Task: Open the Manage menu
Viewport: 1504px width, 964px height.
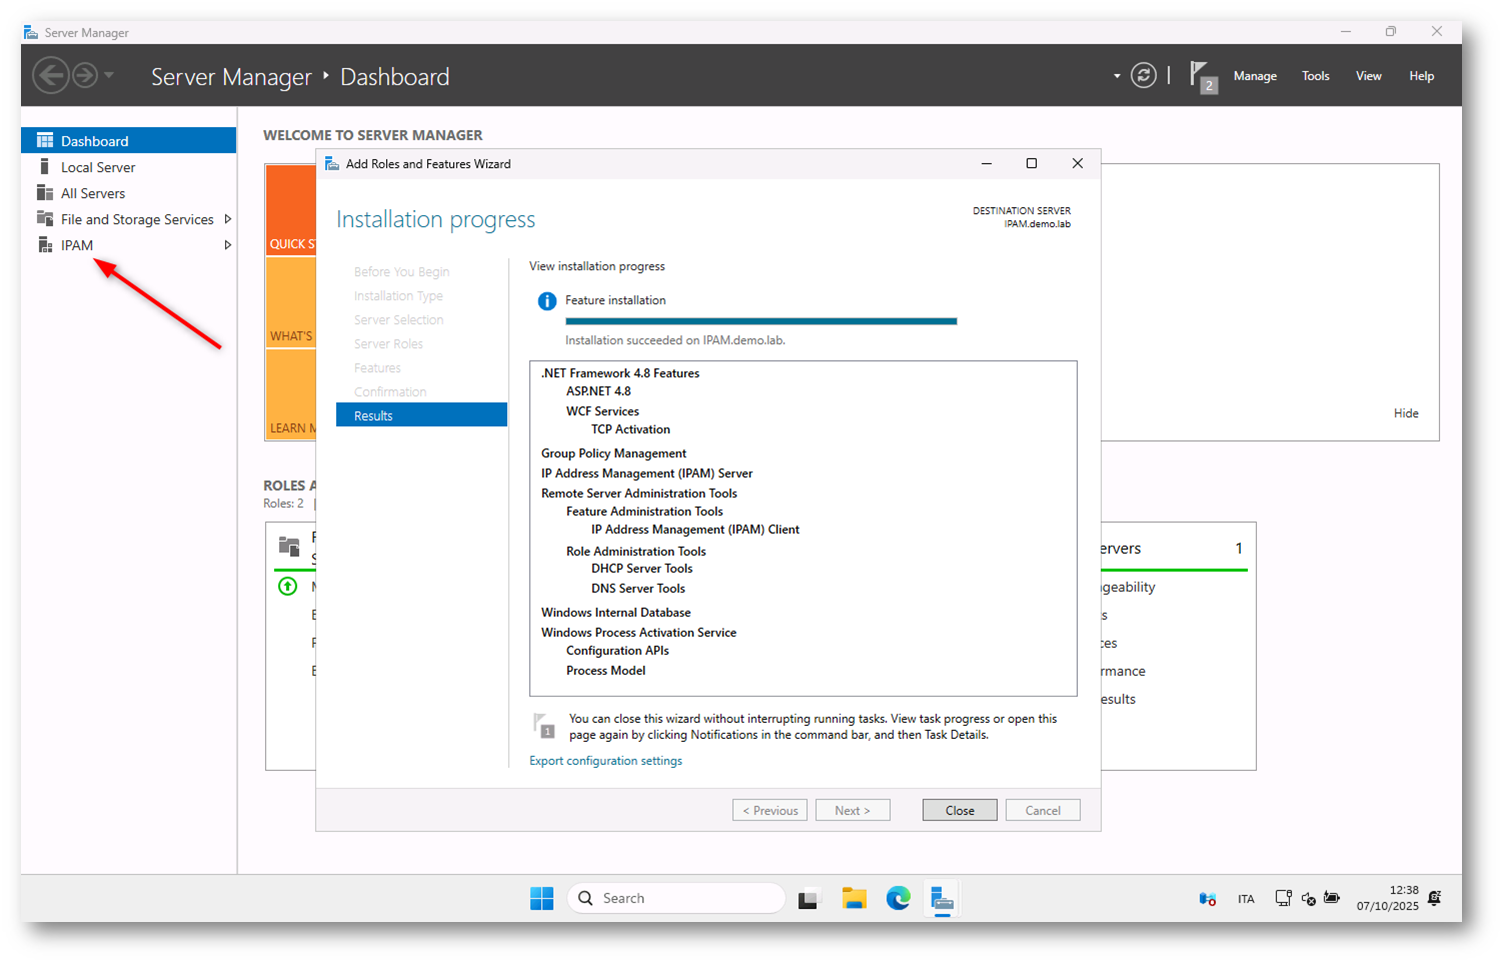Action: tap(1255, 76)
